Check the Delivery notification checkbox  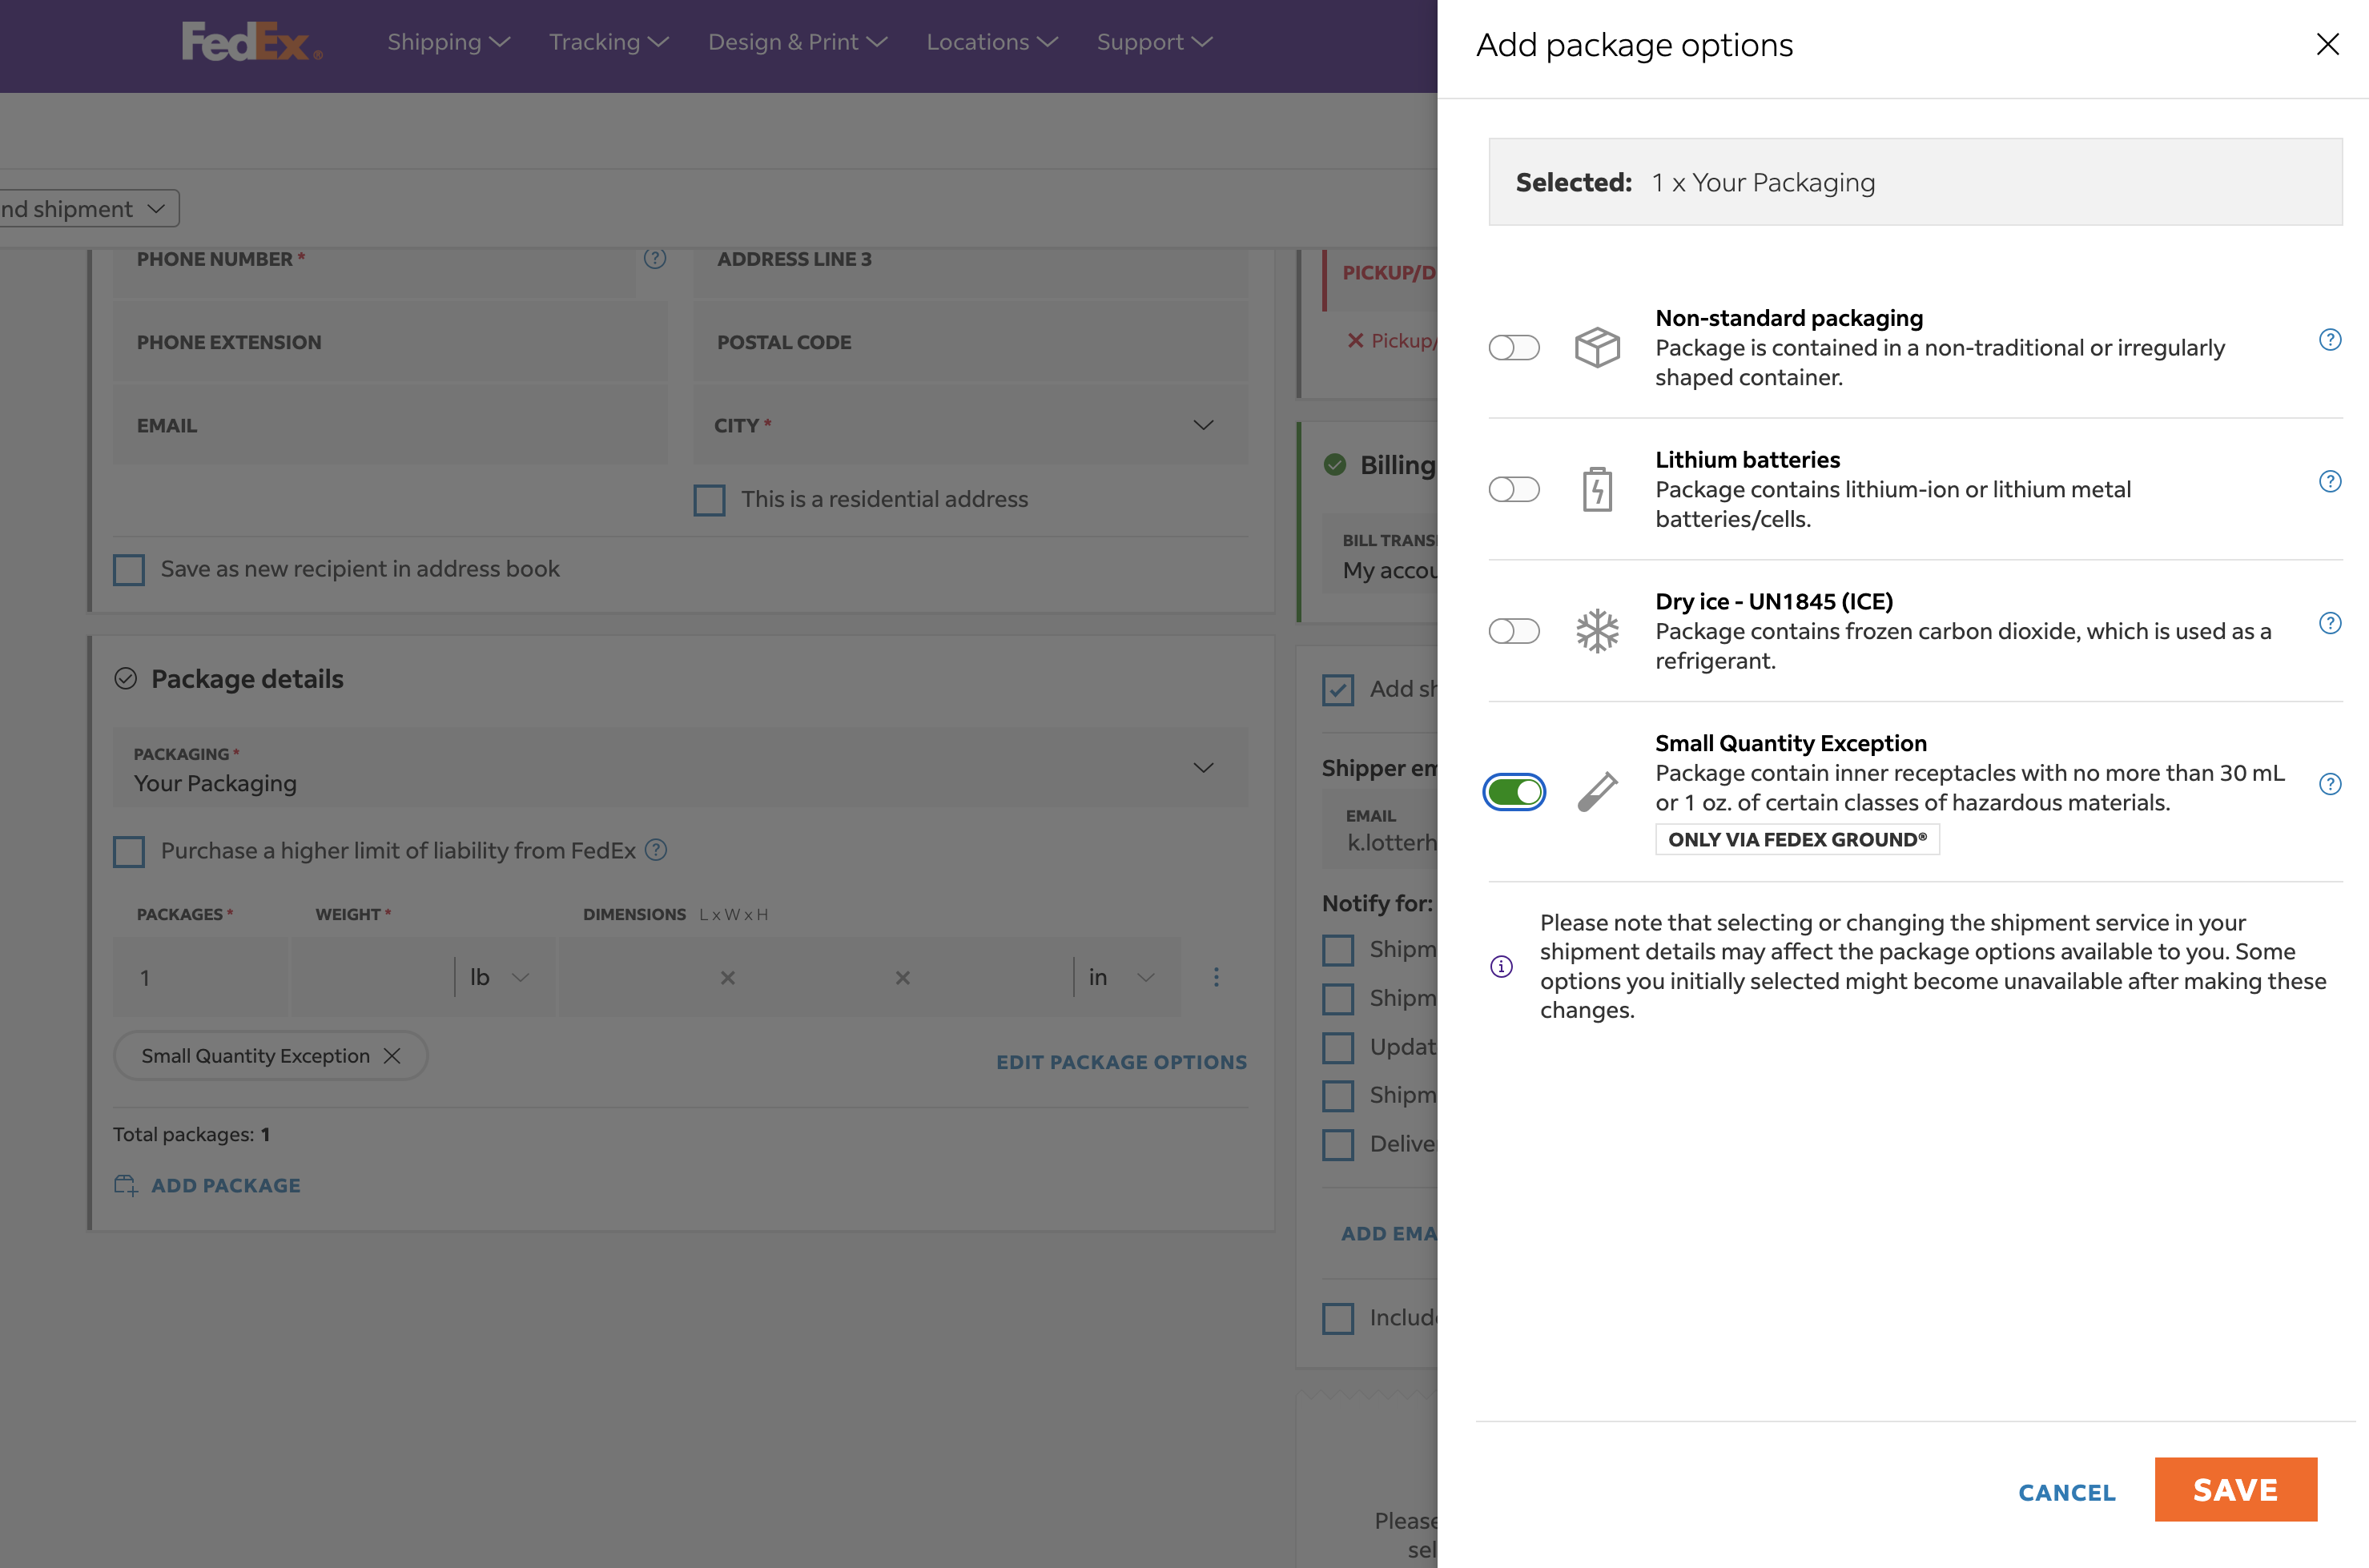(x=1338, y=1144)
